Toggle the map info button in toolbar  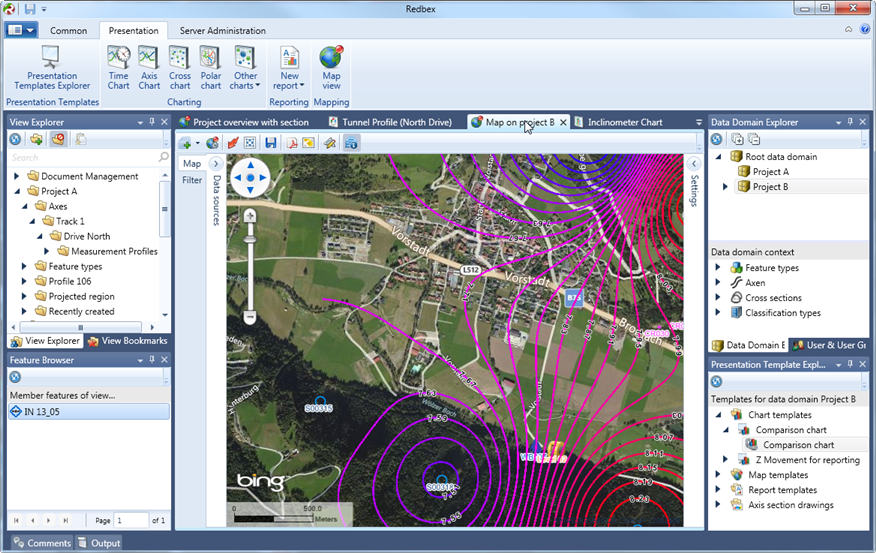point(352,143)
